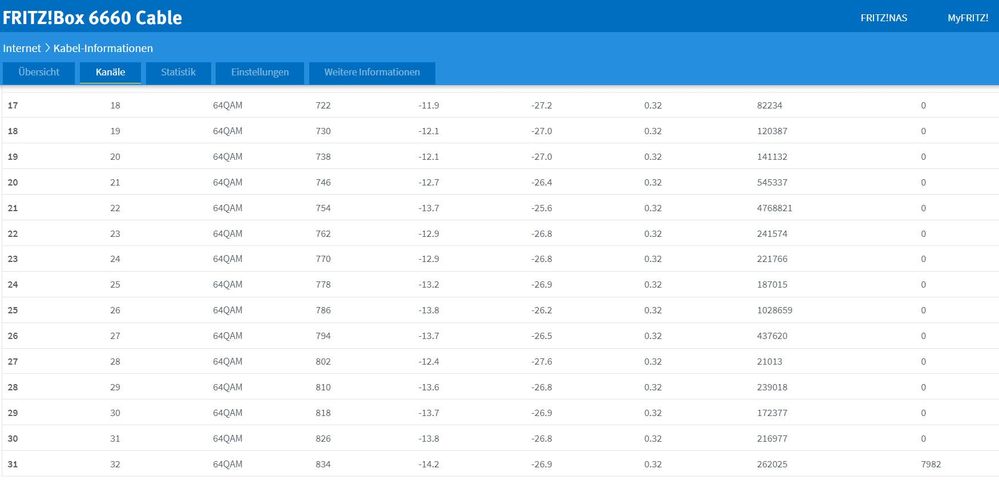
Task: Select channel number 17 in first column
Action: click(x=13, y=106)
